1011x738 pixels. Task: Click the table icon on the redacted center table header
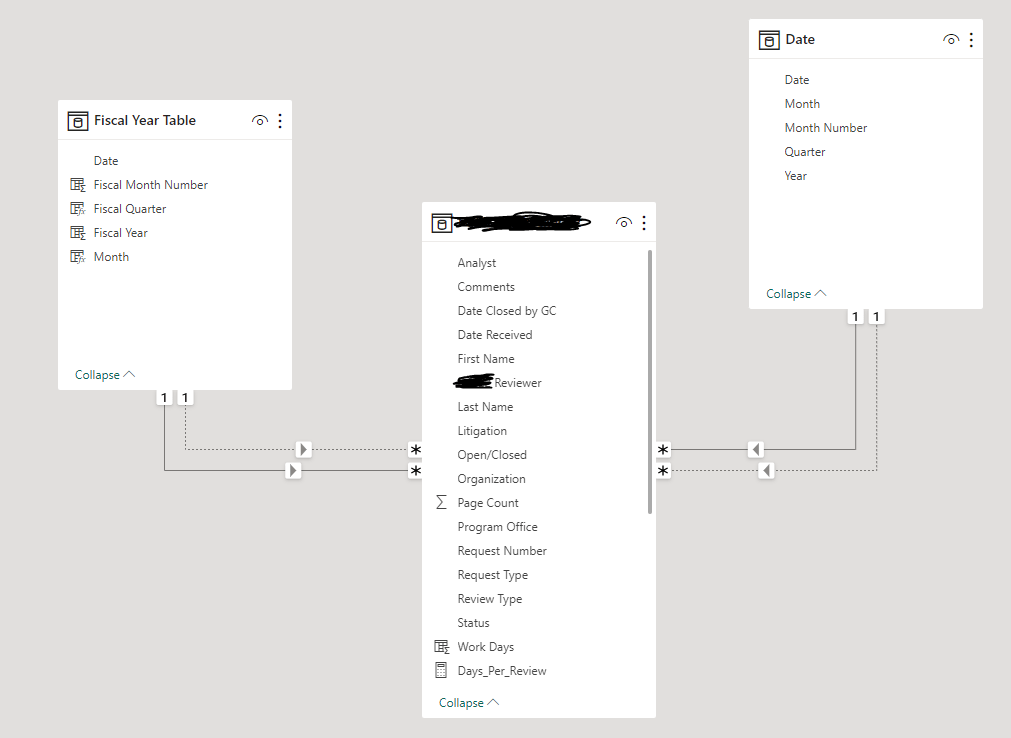[x=442, y=222]
